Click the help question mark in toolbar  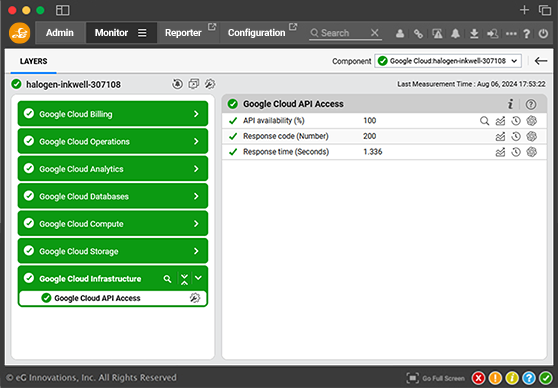click(527, 34)
